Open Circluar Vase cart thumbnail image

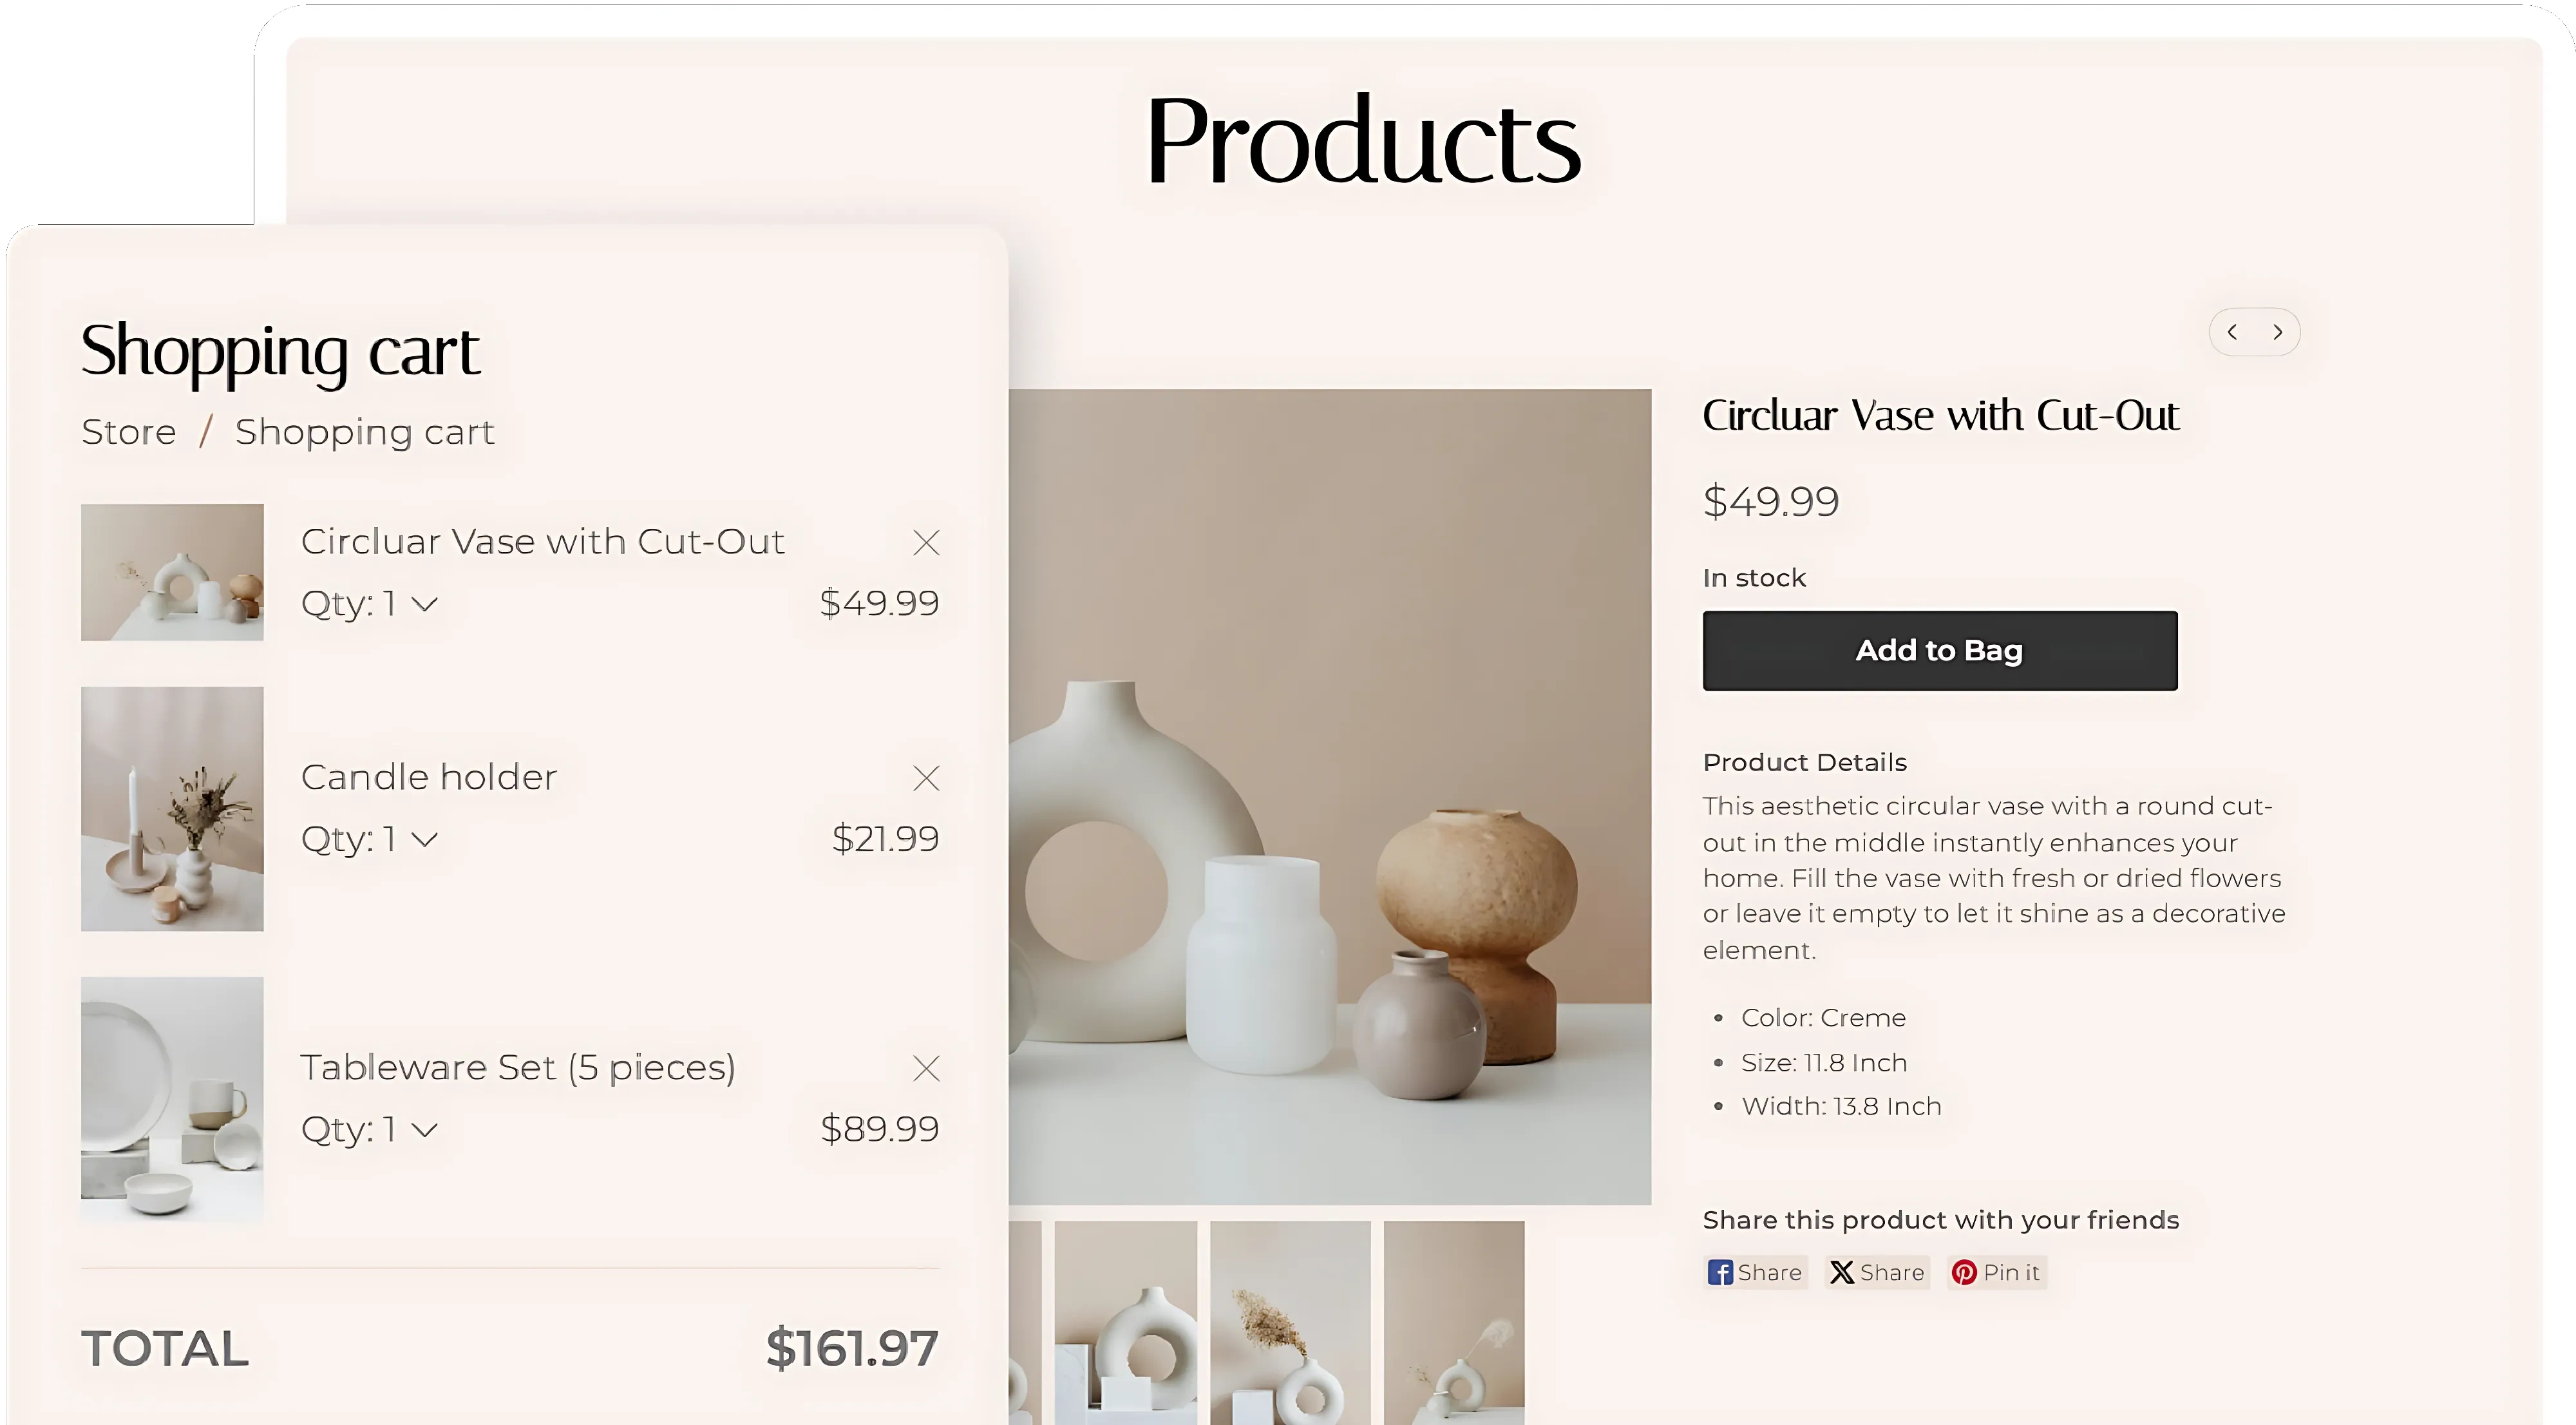(172, 572)
